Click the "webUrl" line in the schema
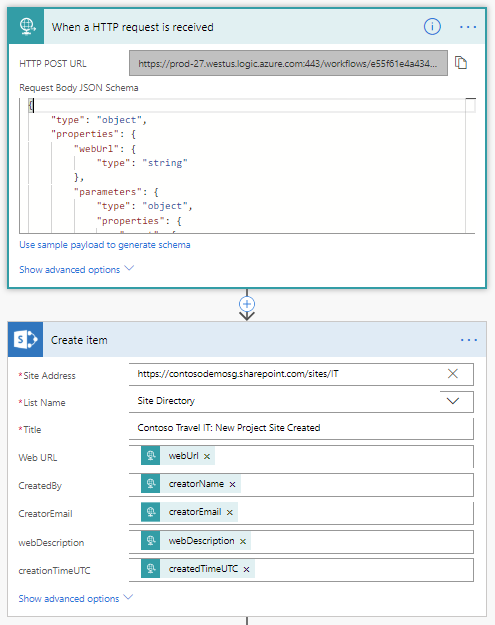The width and height of the screenshot is (495, 625). pyautogui.click(x=104, y=149)
